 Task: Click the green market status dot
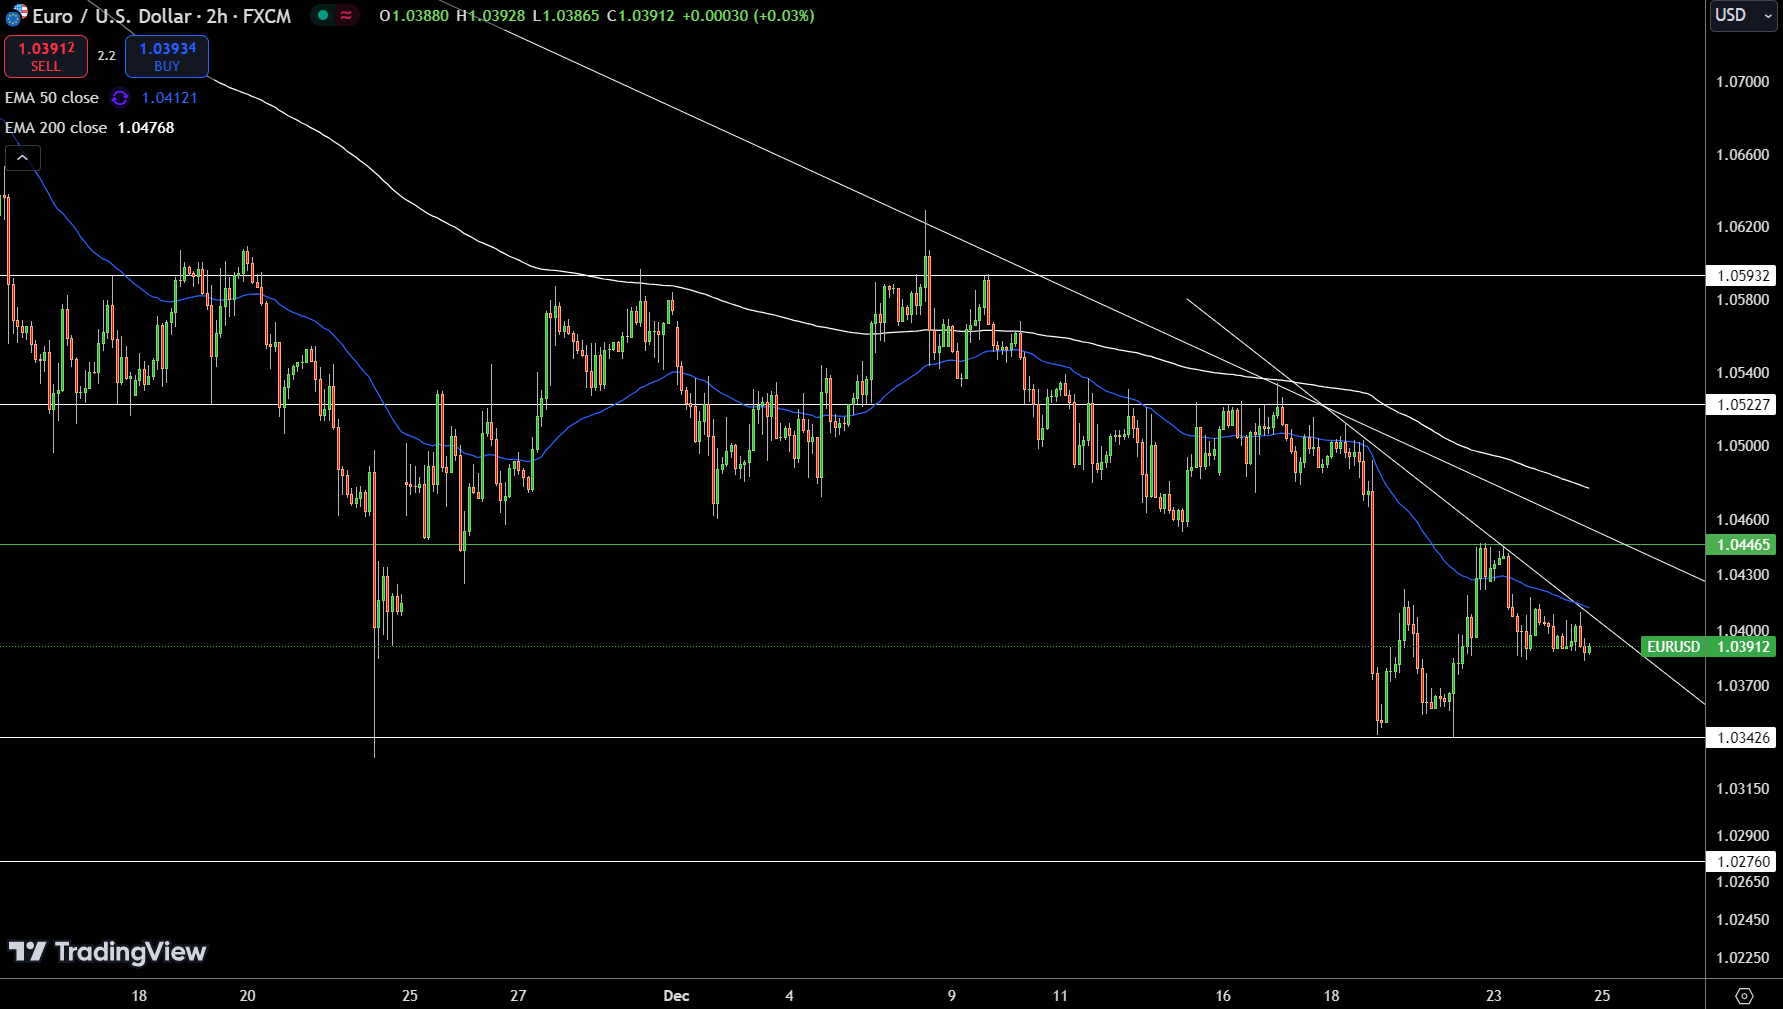tap(322, 16)
